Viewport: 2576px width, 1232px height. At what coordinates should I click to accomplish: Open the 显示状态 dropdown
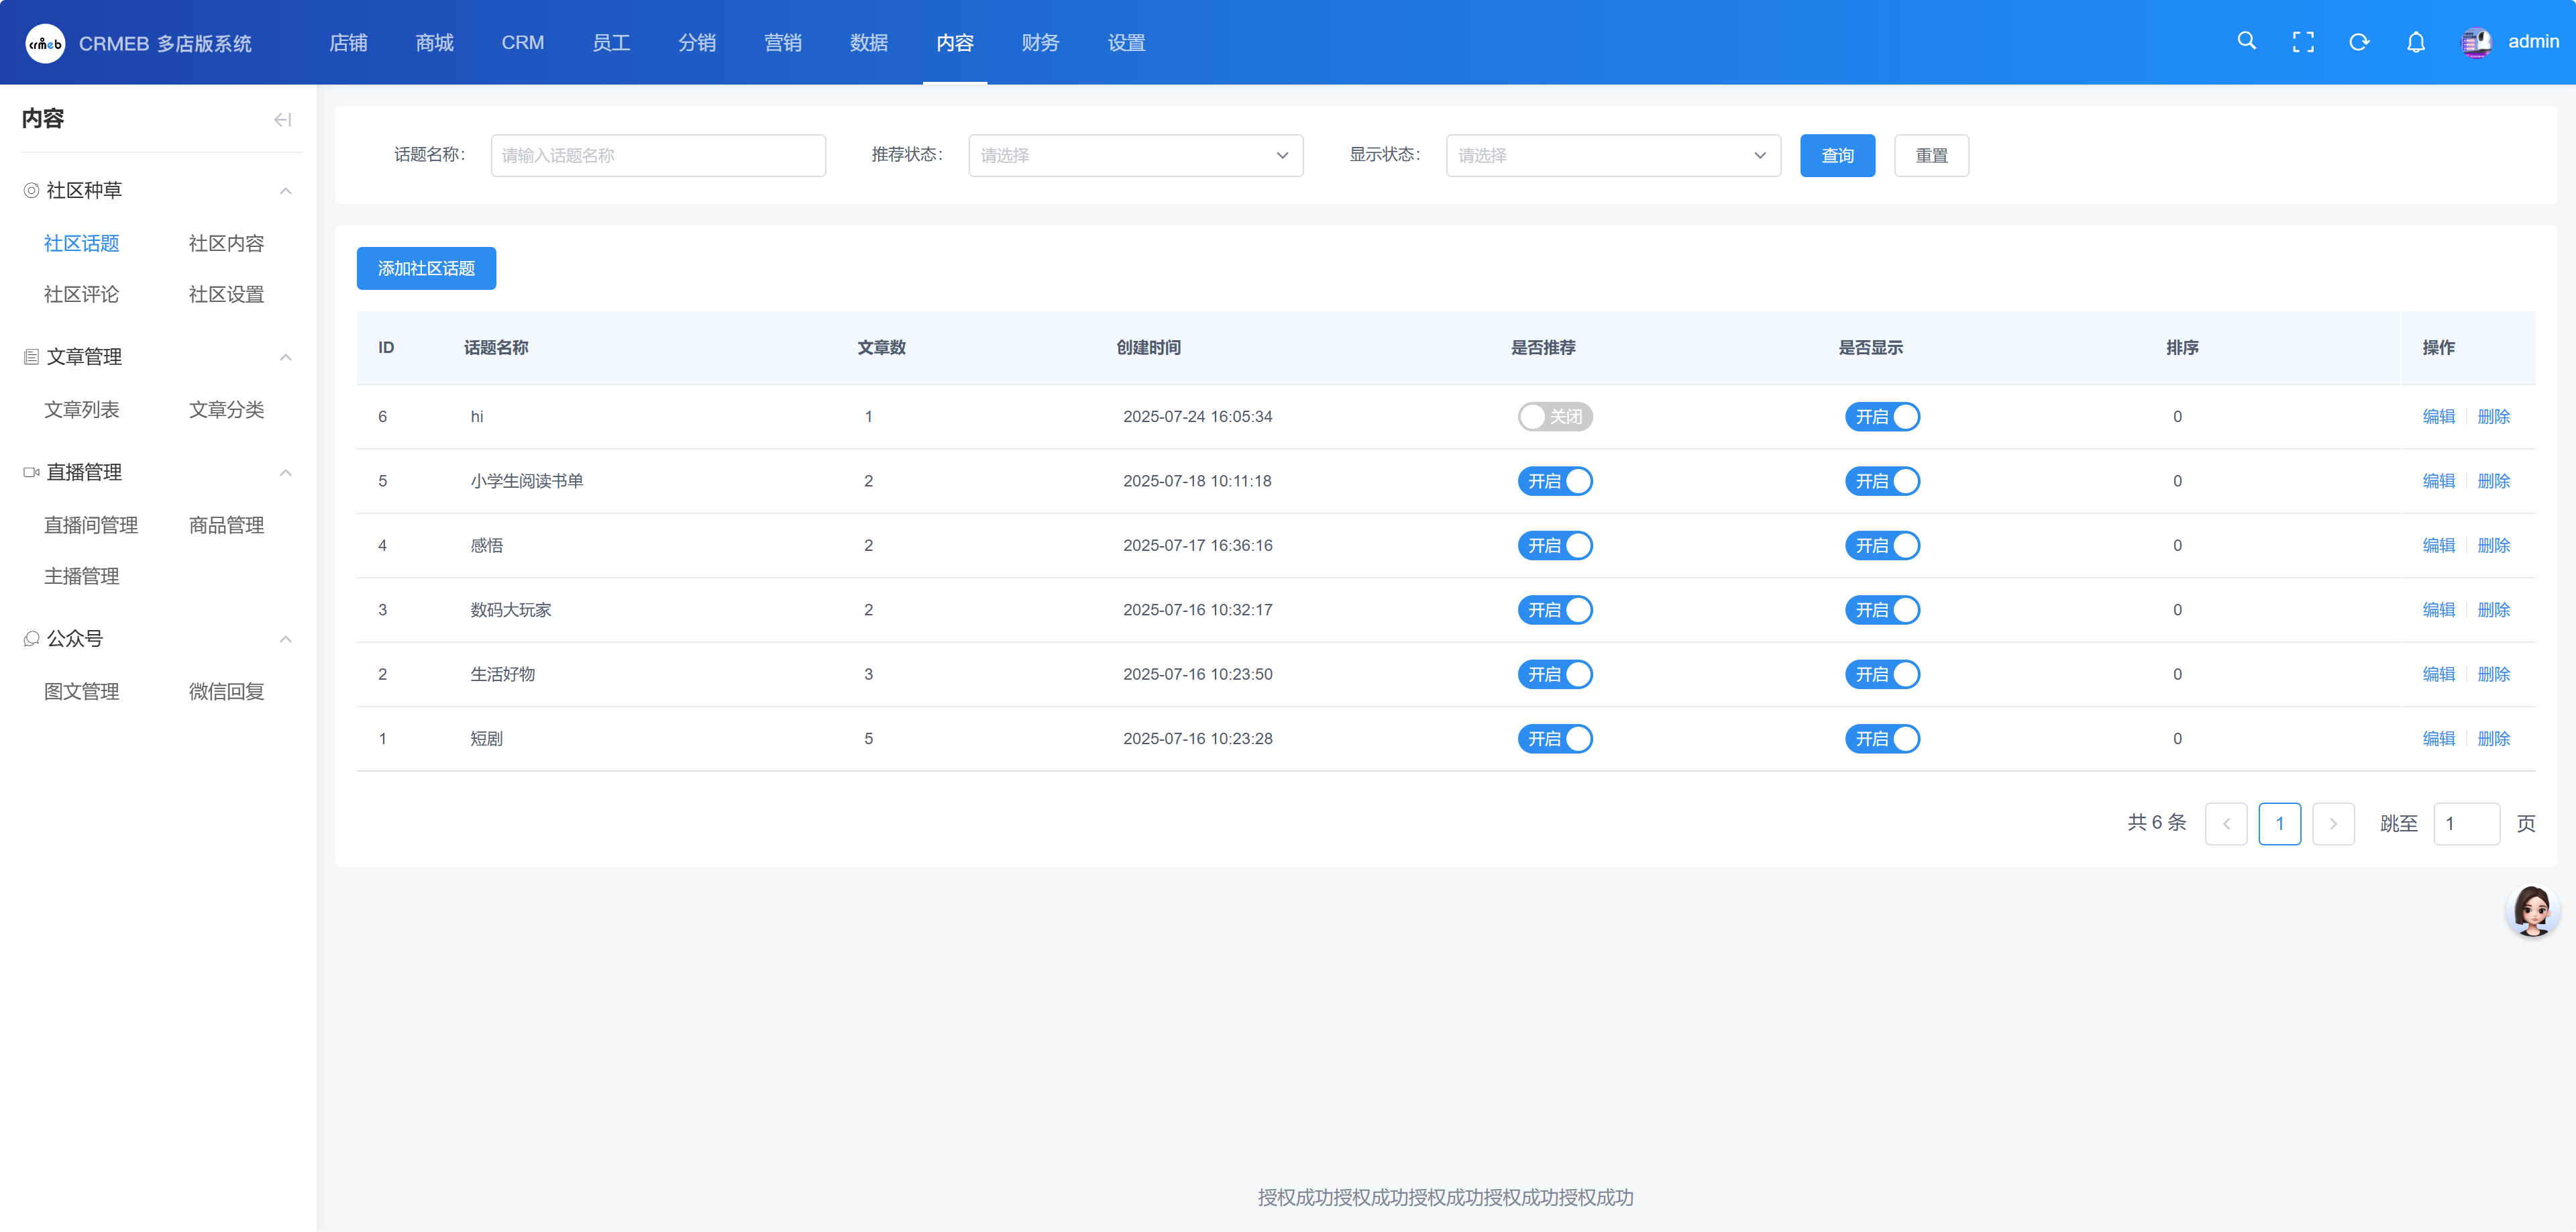[x=1612, y=156]
